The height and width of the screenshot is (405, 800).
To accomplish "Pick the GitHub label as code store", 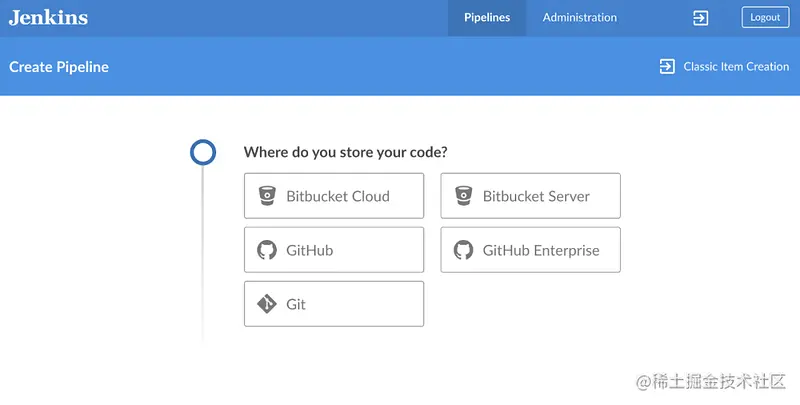I will point(309,250).
